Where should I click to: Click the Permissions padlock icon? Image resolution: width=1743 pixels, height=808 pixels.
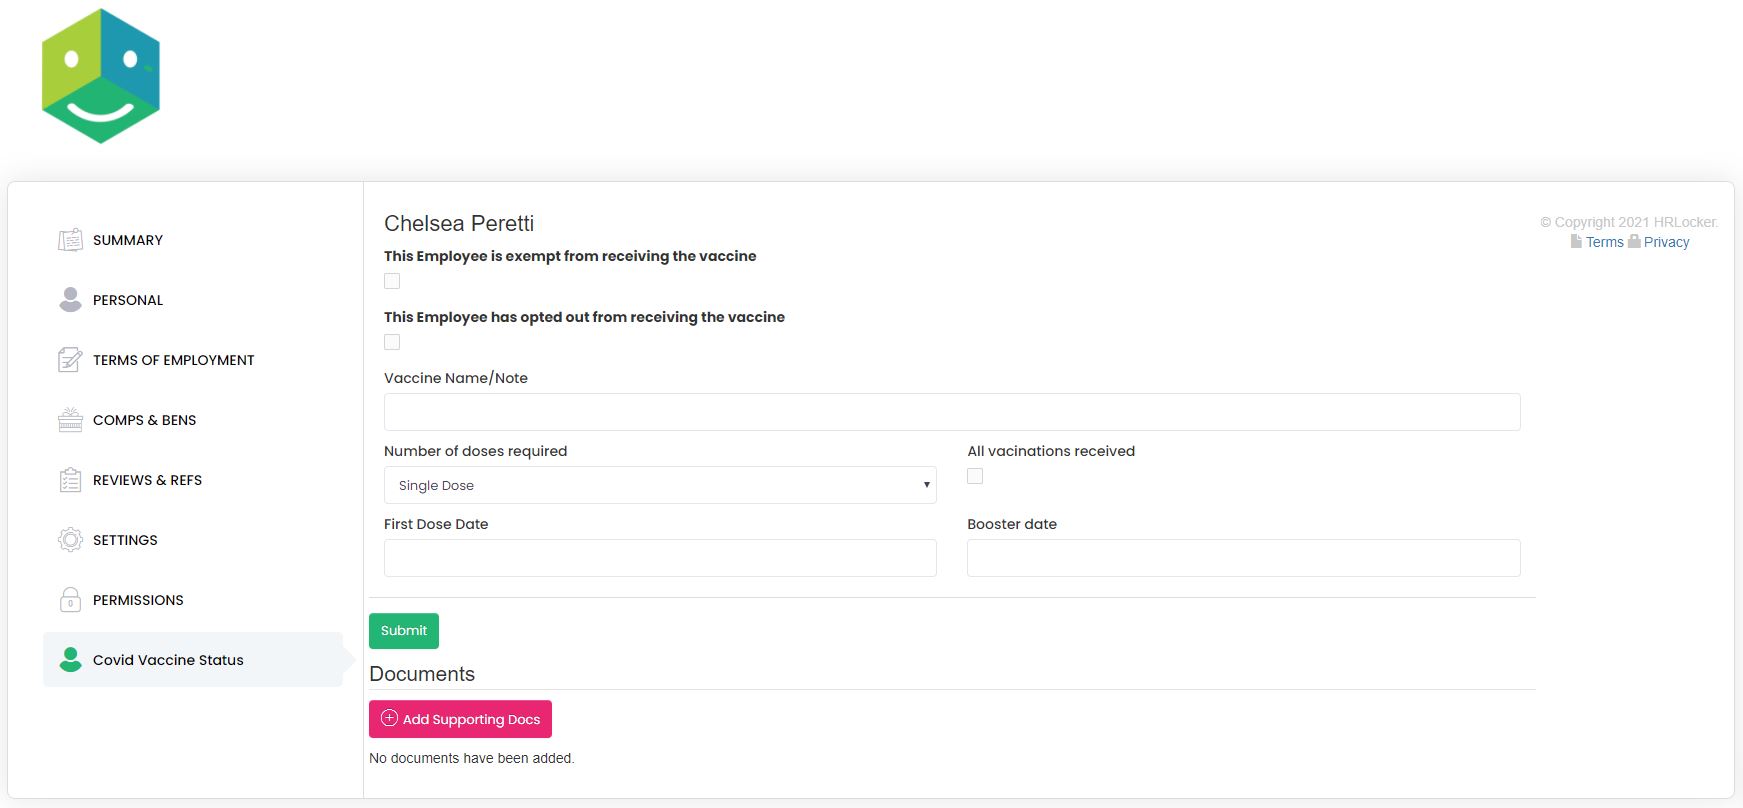(70, 600)
